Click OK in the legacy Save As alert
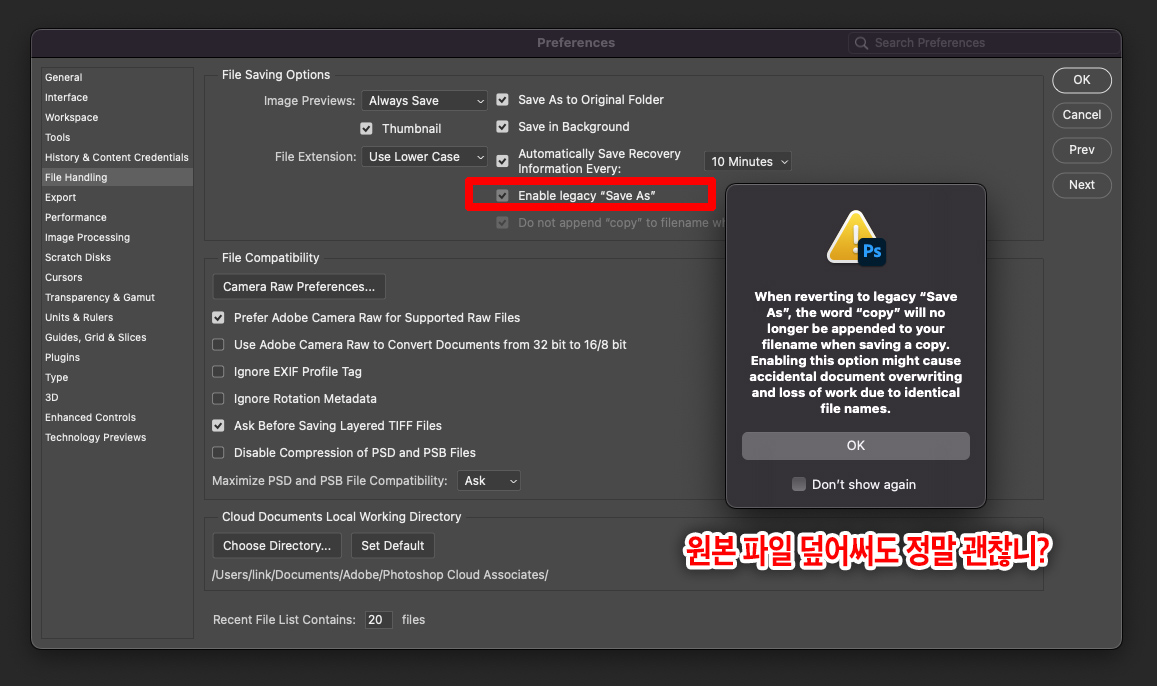This screenshot has width=1157, height=686. [855, 446]
